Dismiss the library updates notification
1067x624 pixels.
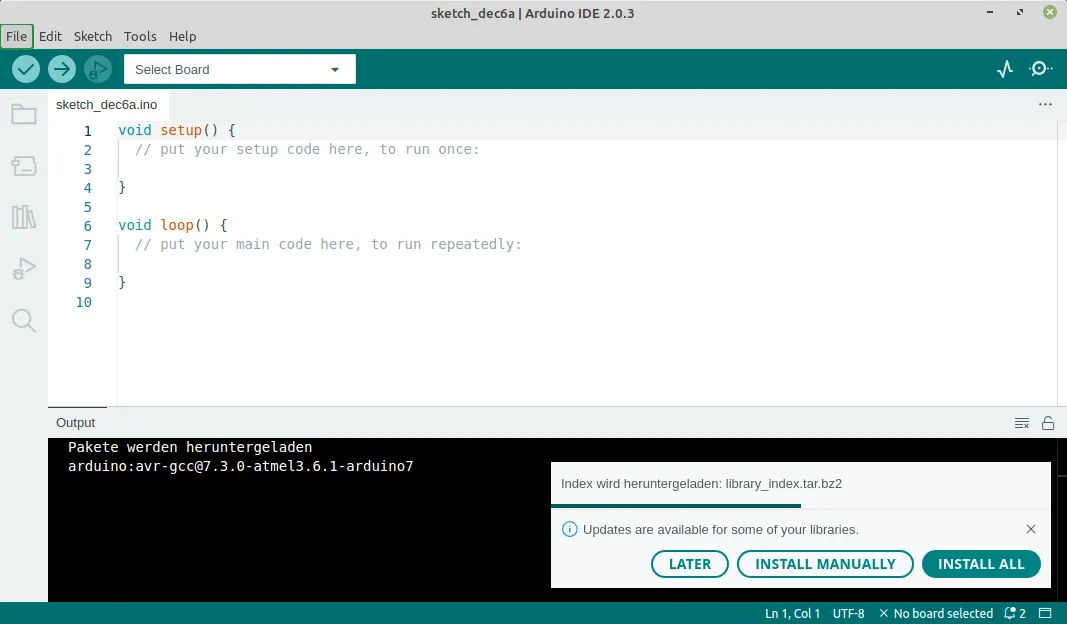(1031, 529)
